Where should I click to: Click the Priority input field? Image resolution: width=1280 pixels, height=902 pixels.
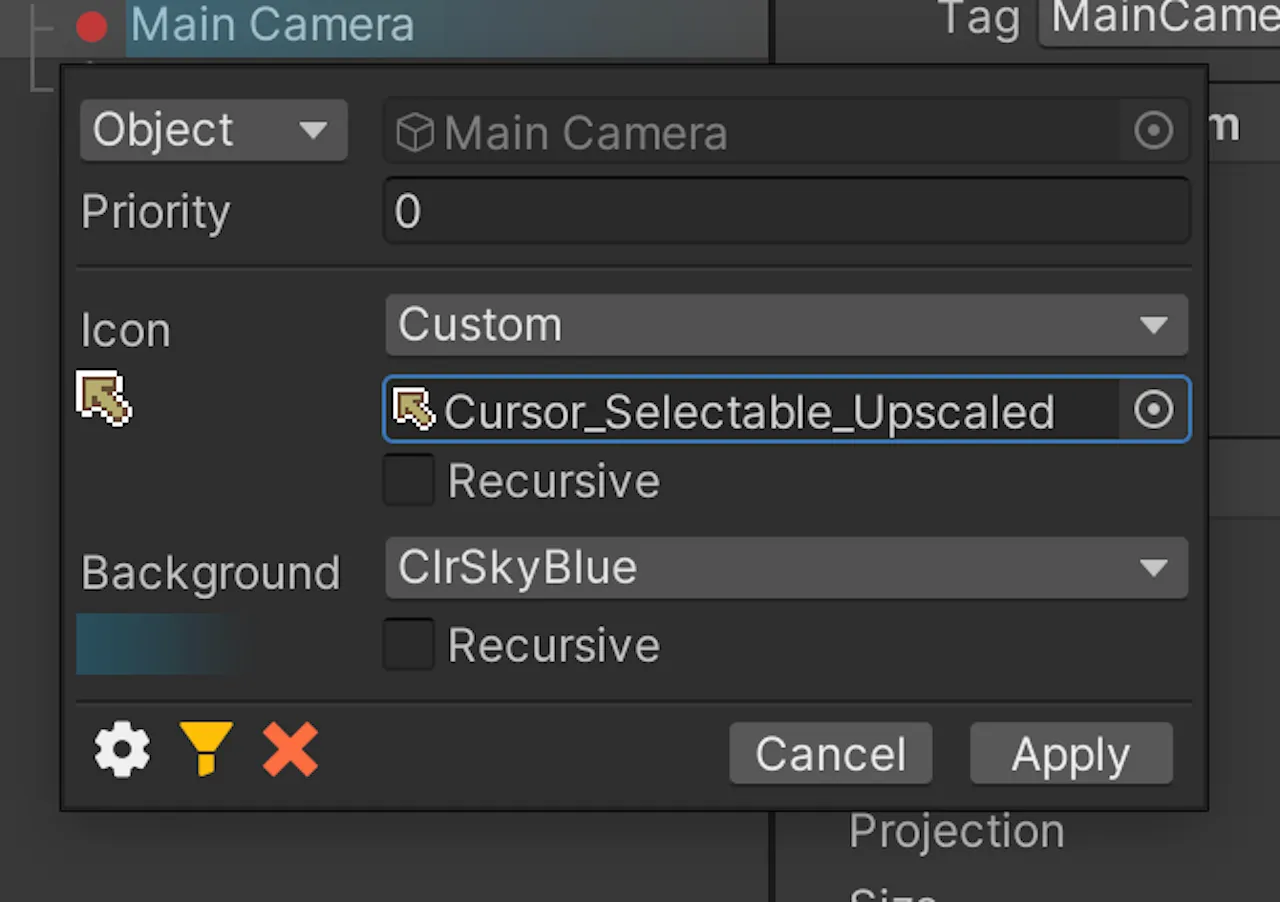tap(787, 211)
